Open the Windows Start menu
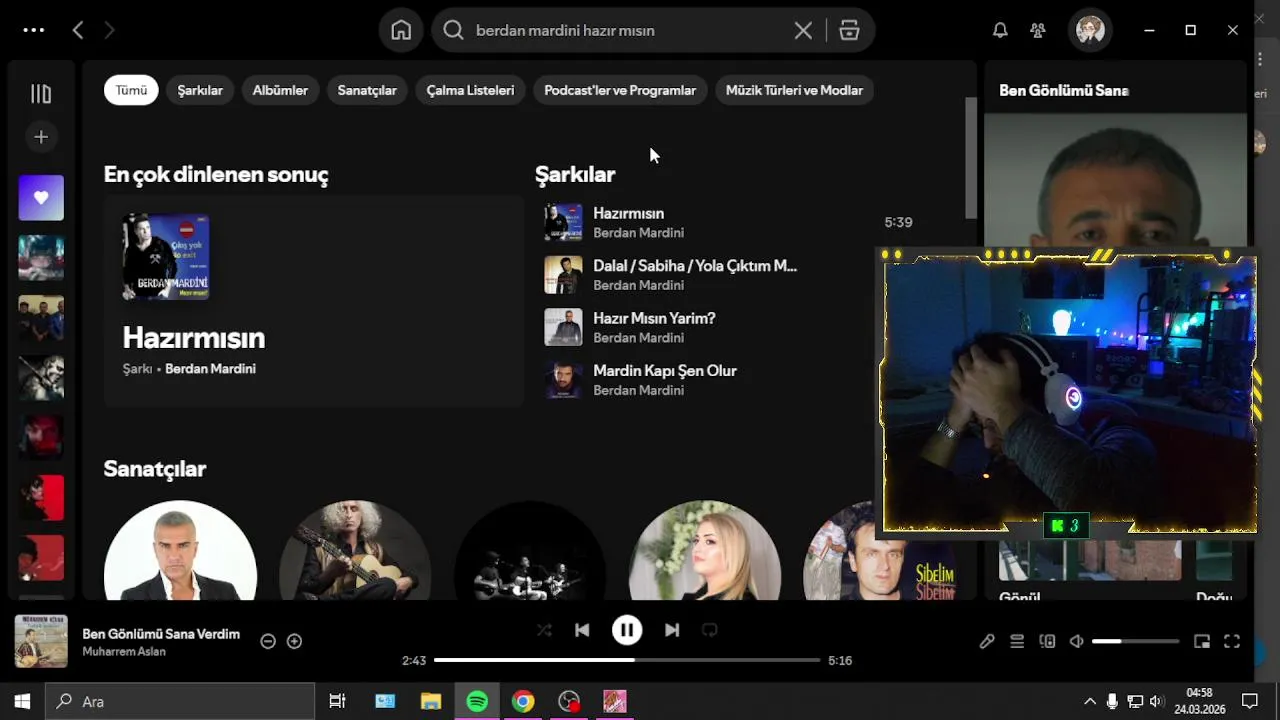This screenshot has width=1280, height=720. click(x=22, y=701)
